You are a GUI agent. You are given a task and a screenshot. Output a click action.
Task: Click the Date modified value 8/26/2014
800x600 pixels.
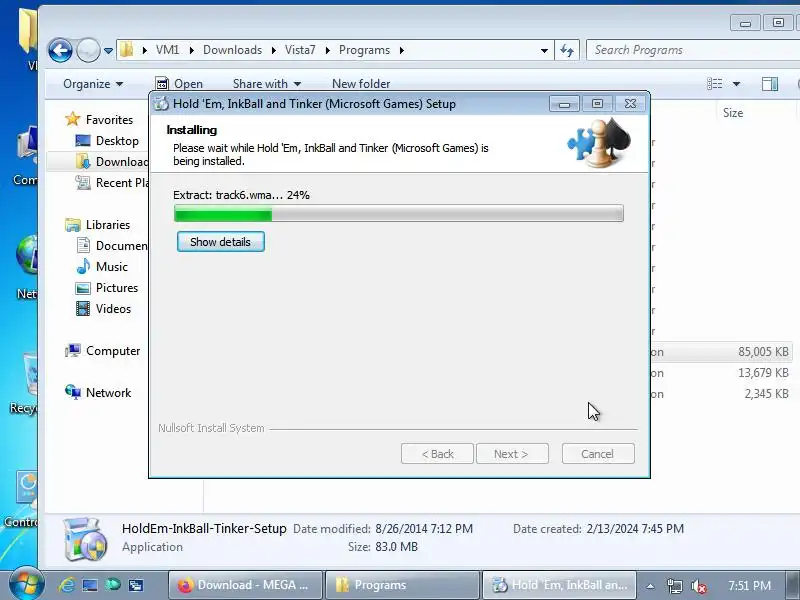[424, 529]
